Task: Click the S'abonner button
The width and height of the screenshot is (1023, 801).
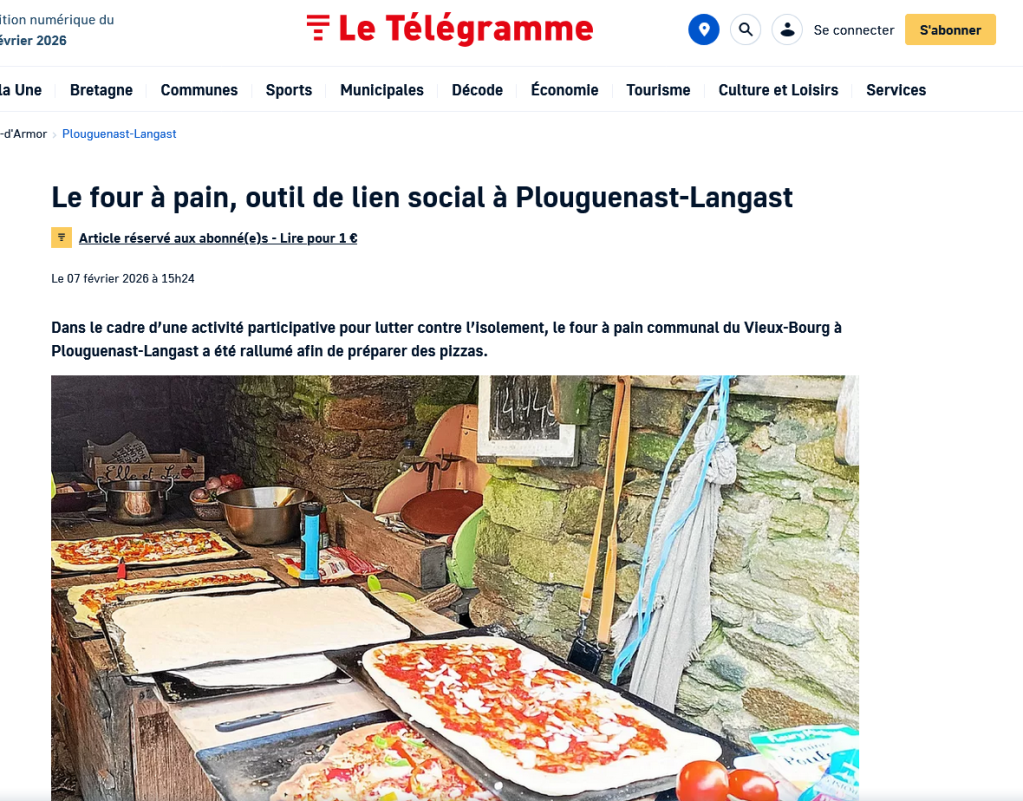Action: [x=950, y=30]
